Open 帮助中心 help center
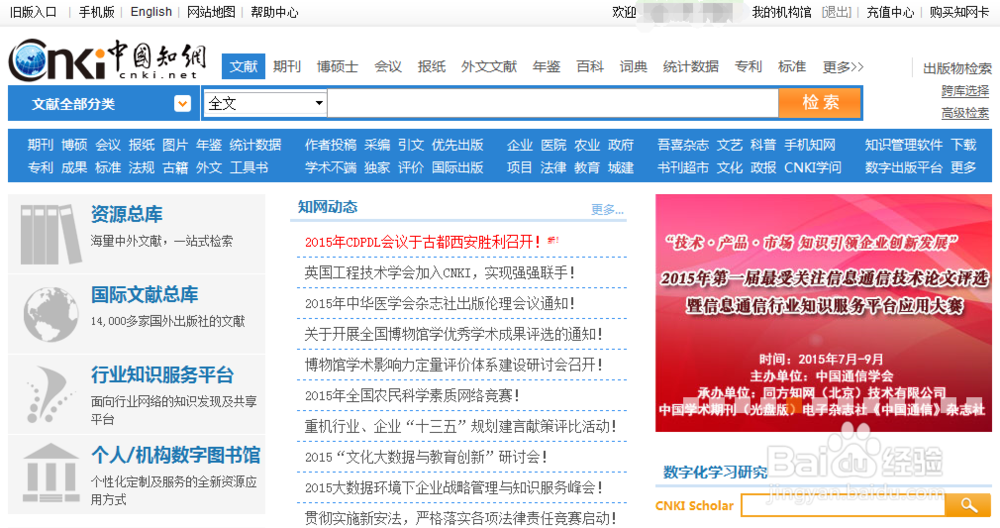1000x528 pixels. pos(274,12)
